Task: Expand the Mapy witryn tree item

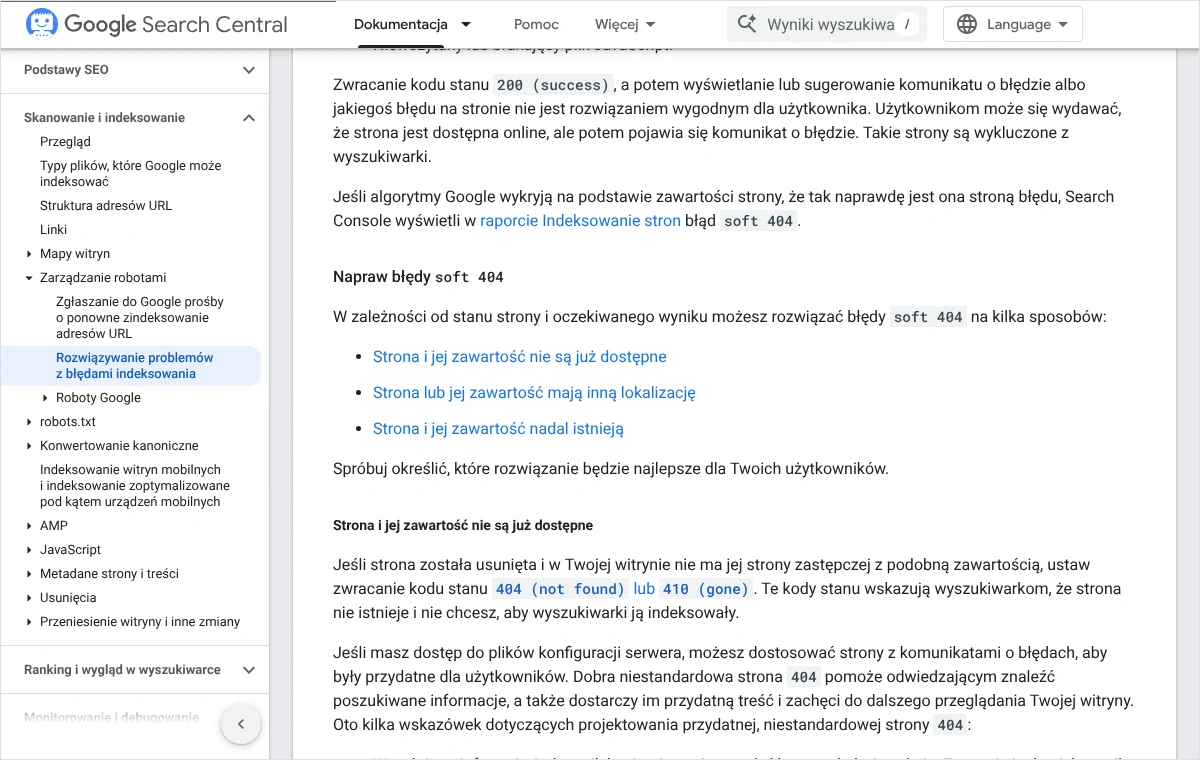Action: pos(29,254)
